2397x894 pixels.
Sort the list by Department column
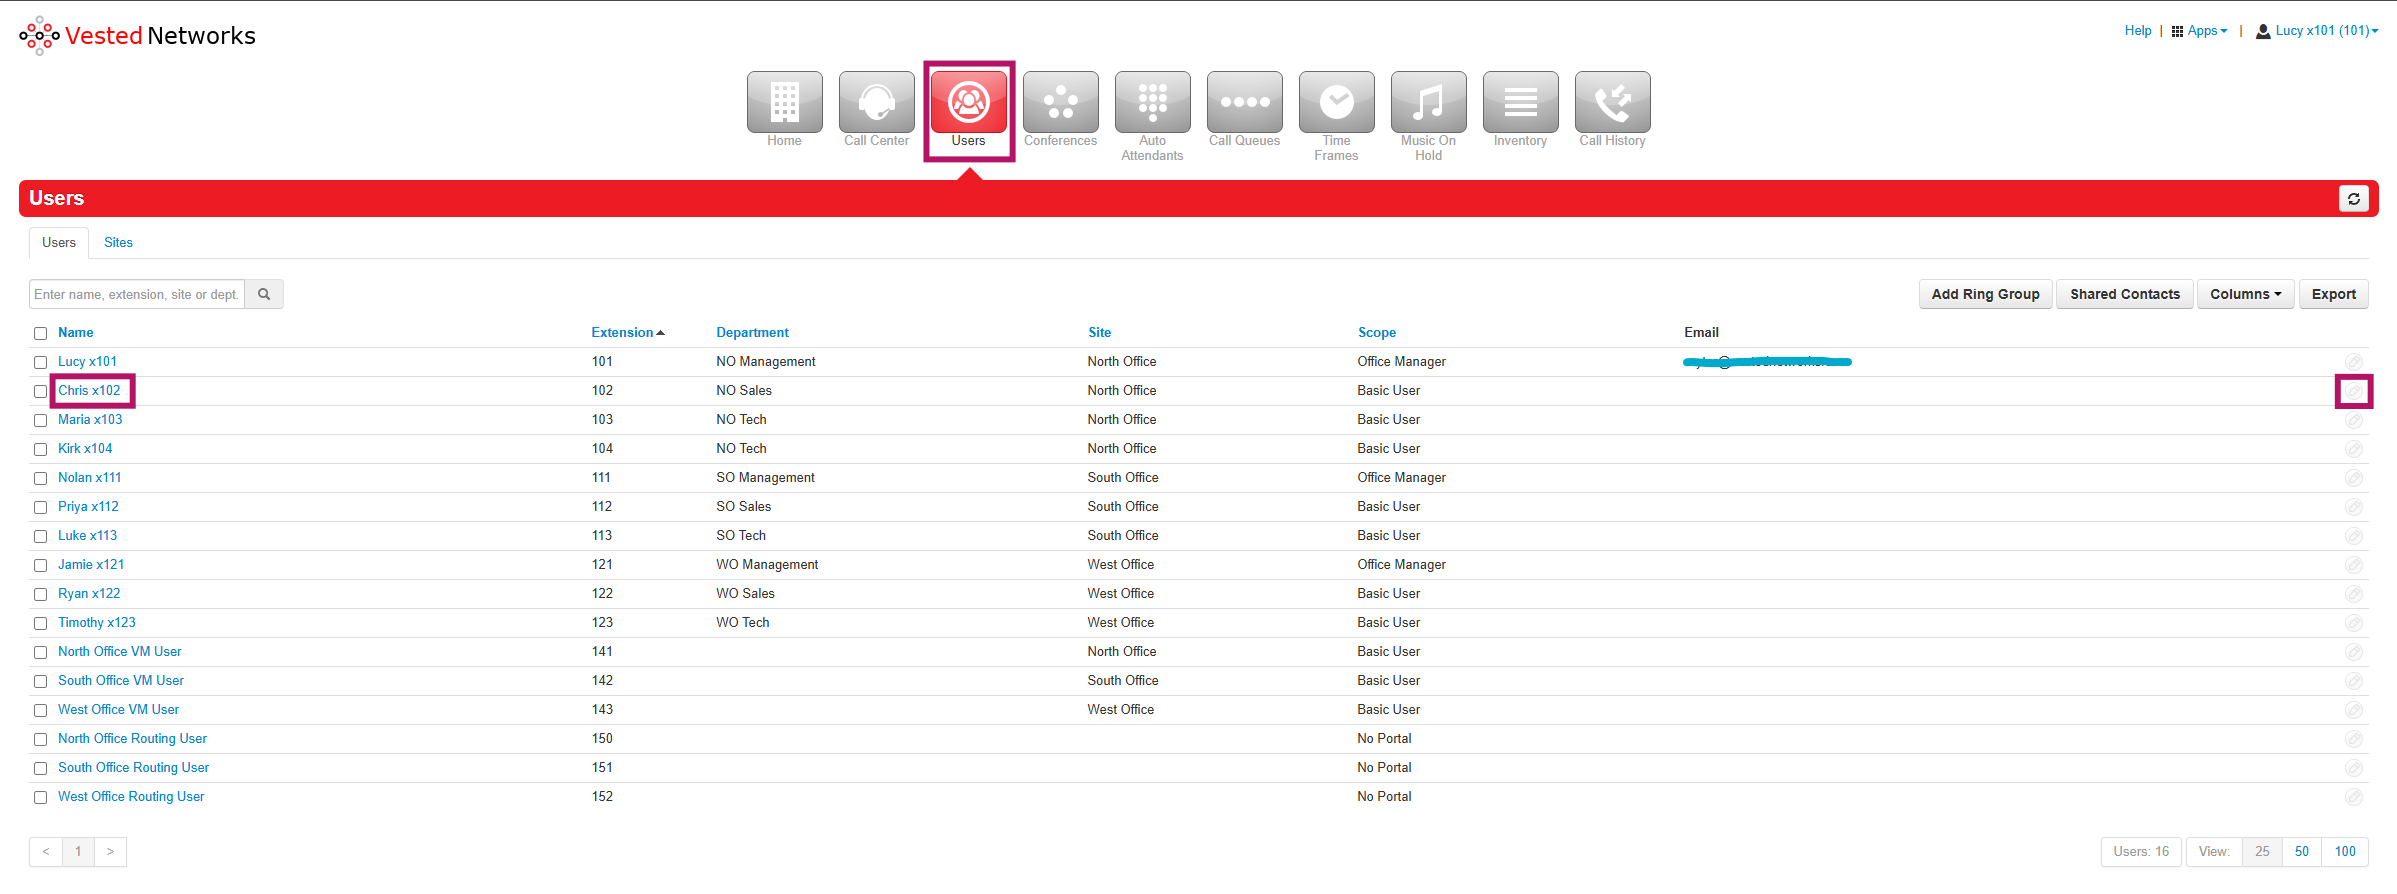pos(752,333)
